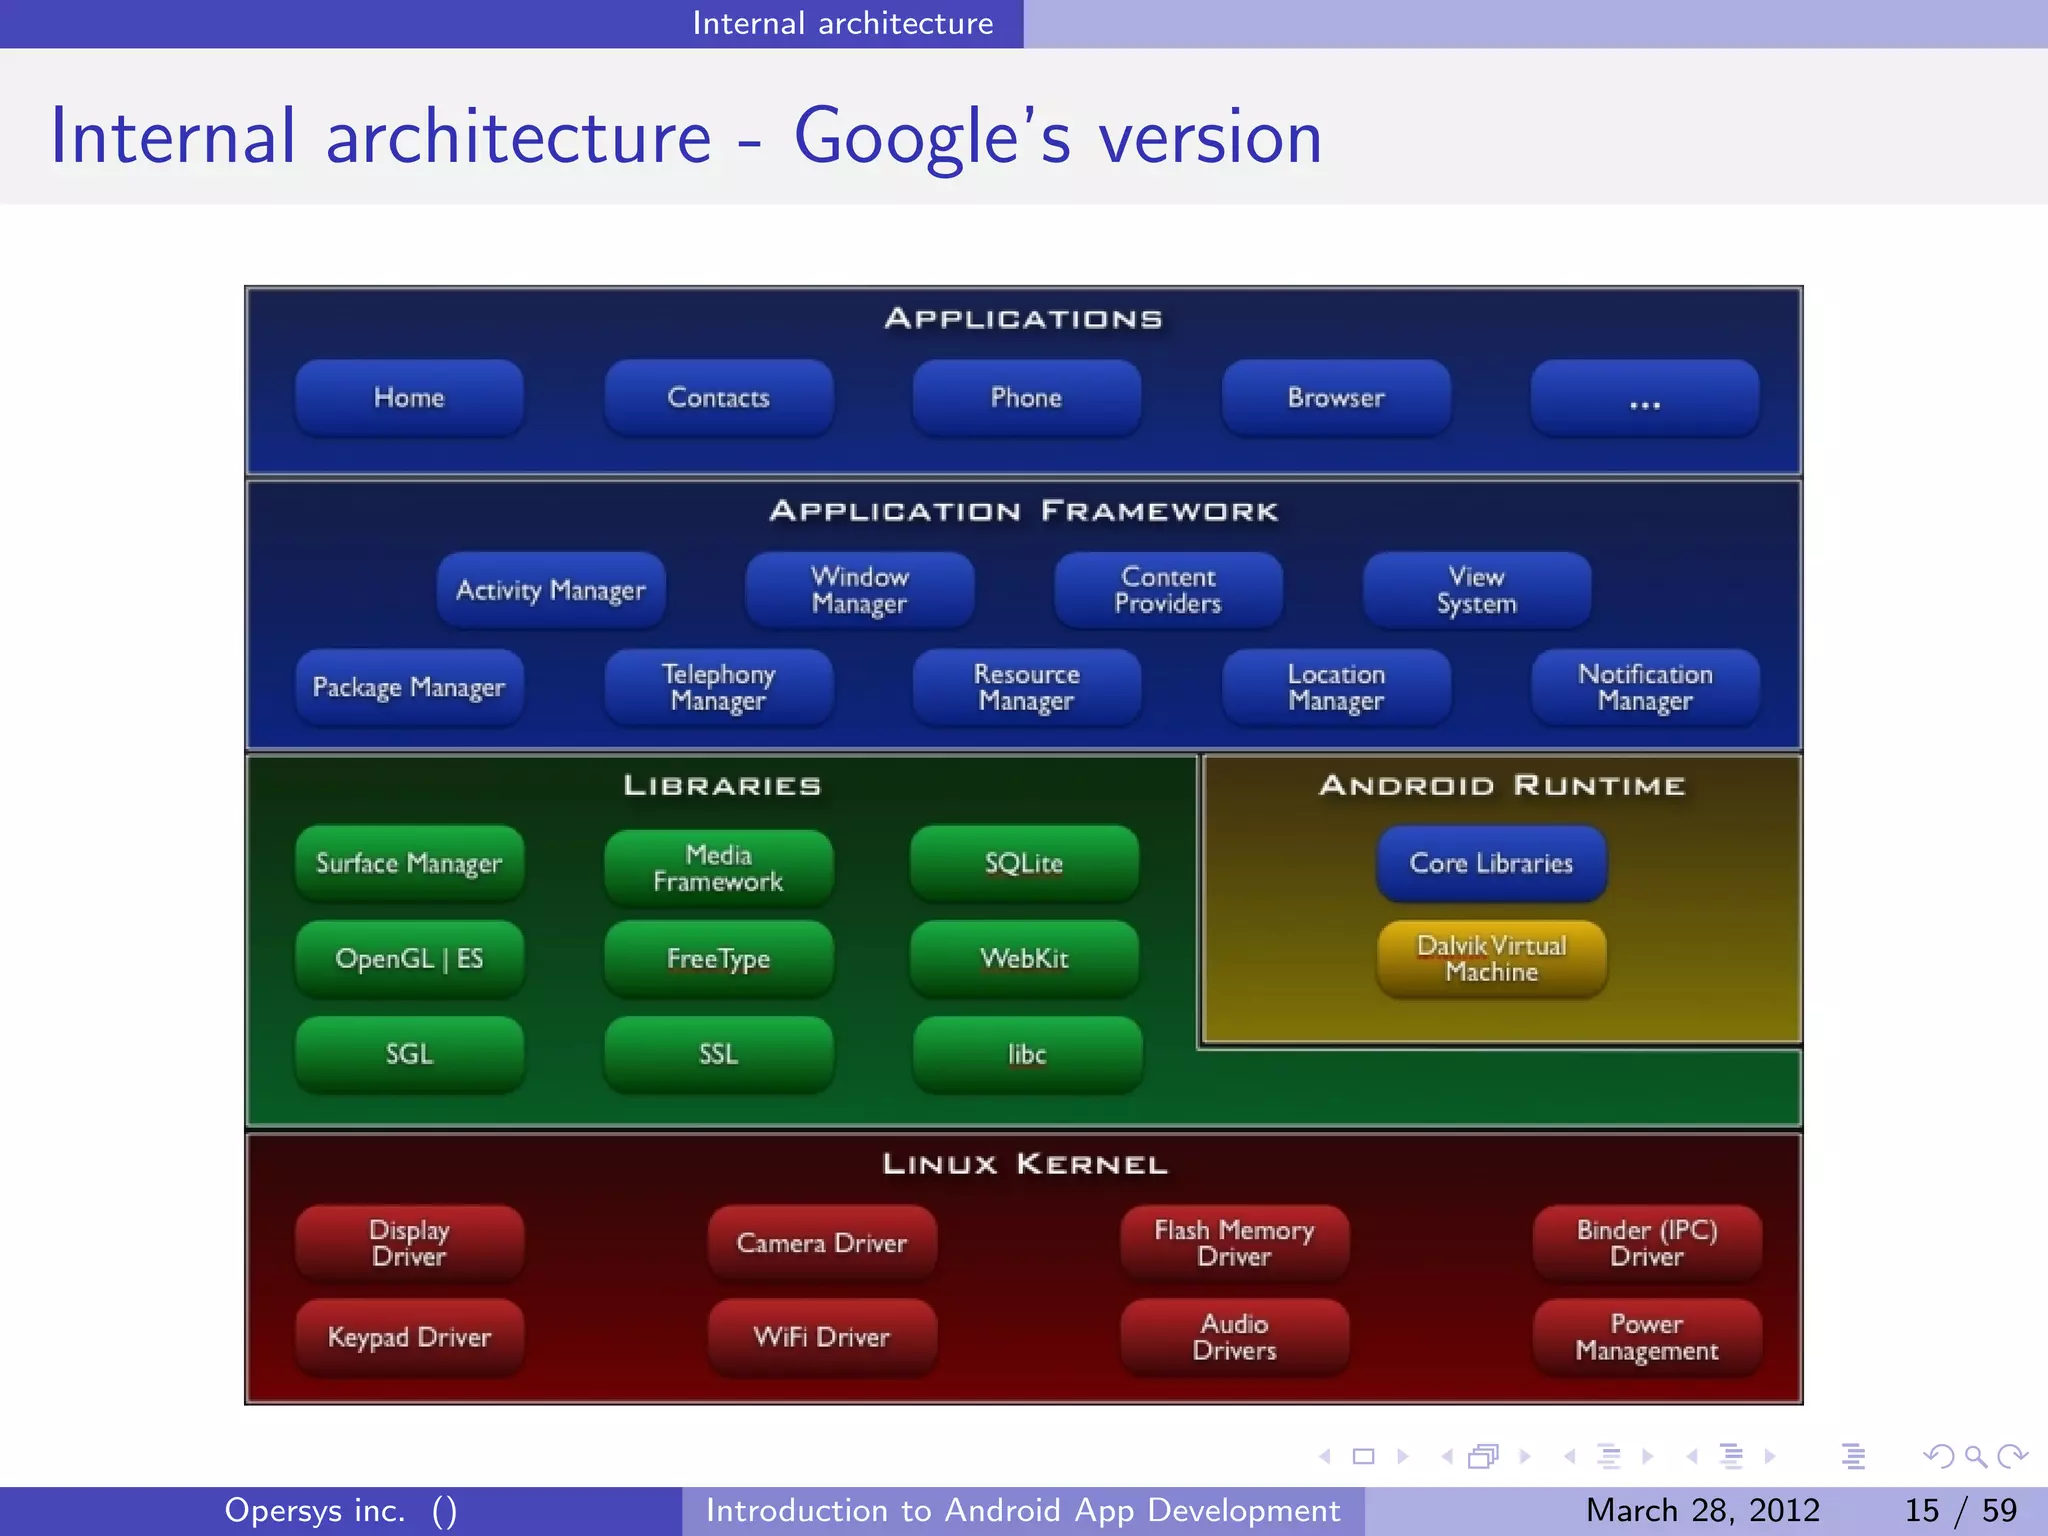Click the Core Libraries runtime box
This screenshot has height=1536, width=2048.
(1492, 863)
